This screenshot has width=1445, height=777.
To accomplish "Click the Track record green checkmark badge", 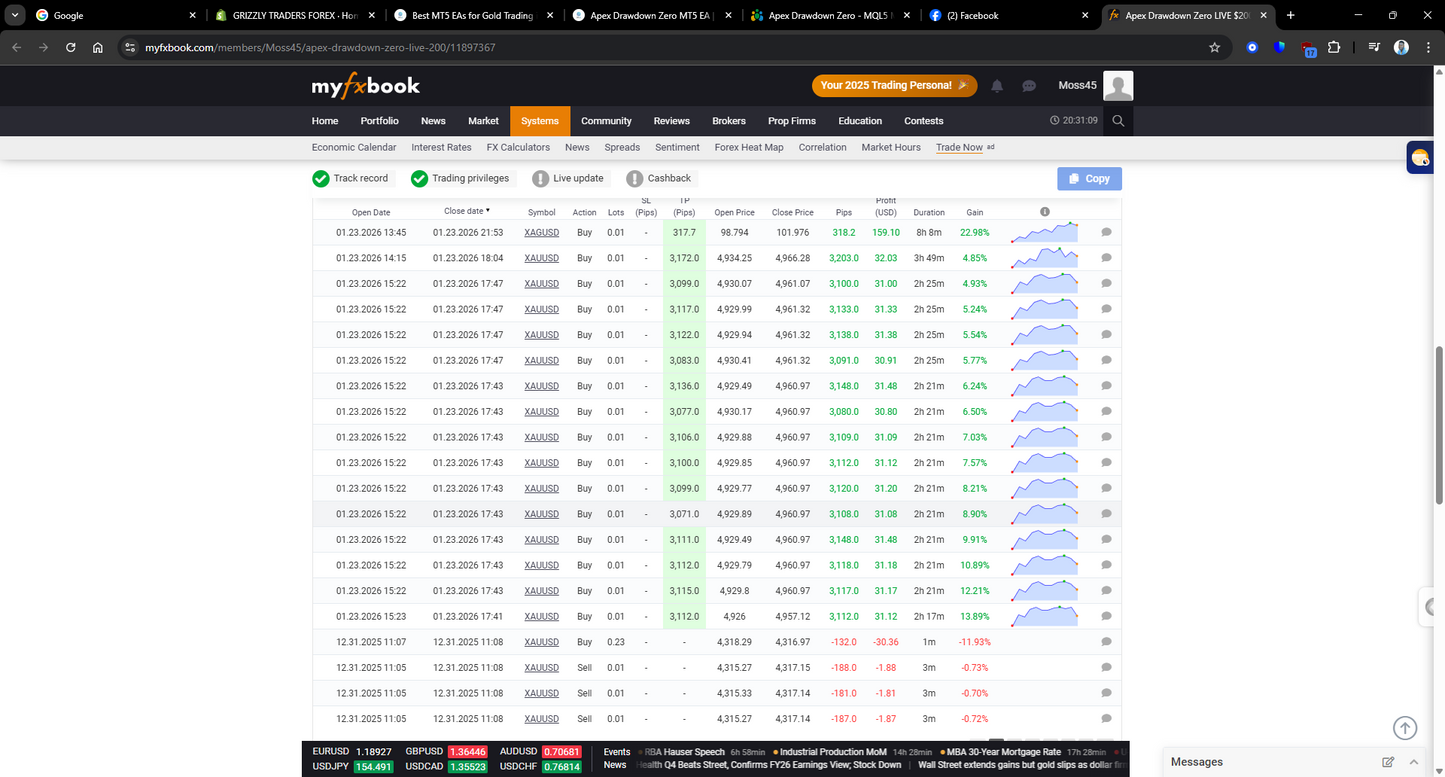I will (321, 178).
